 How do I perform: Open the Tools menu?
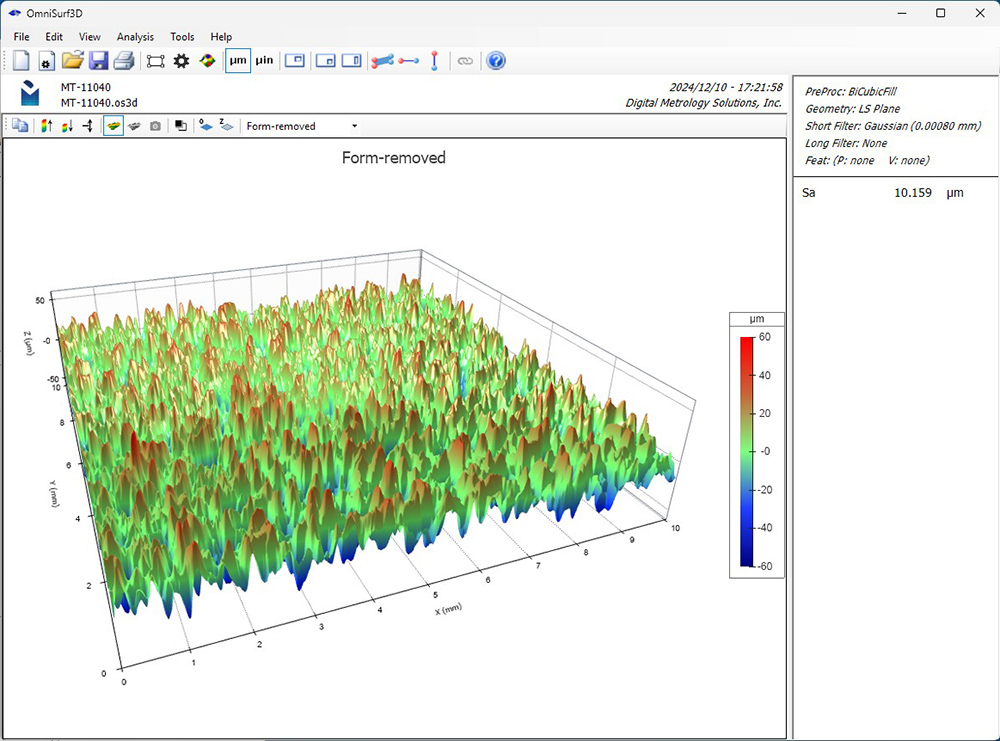pyautogui.click(x=182, y=36)
